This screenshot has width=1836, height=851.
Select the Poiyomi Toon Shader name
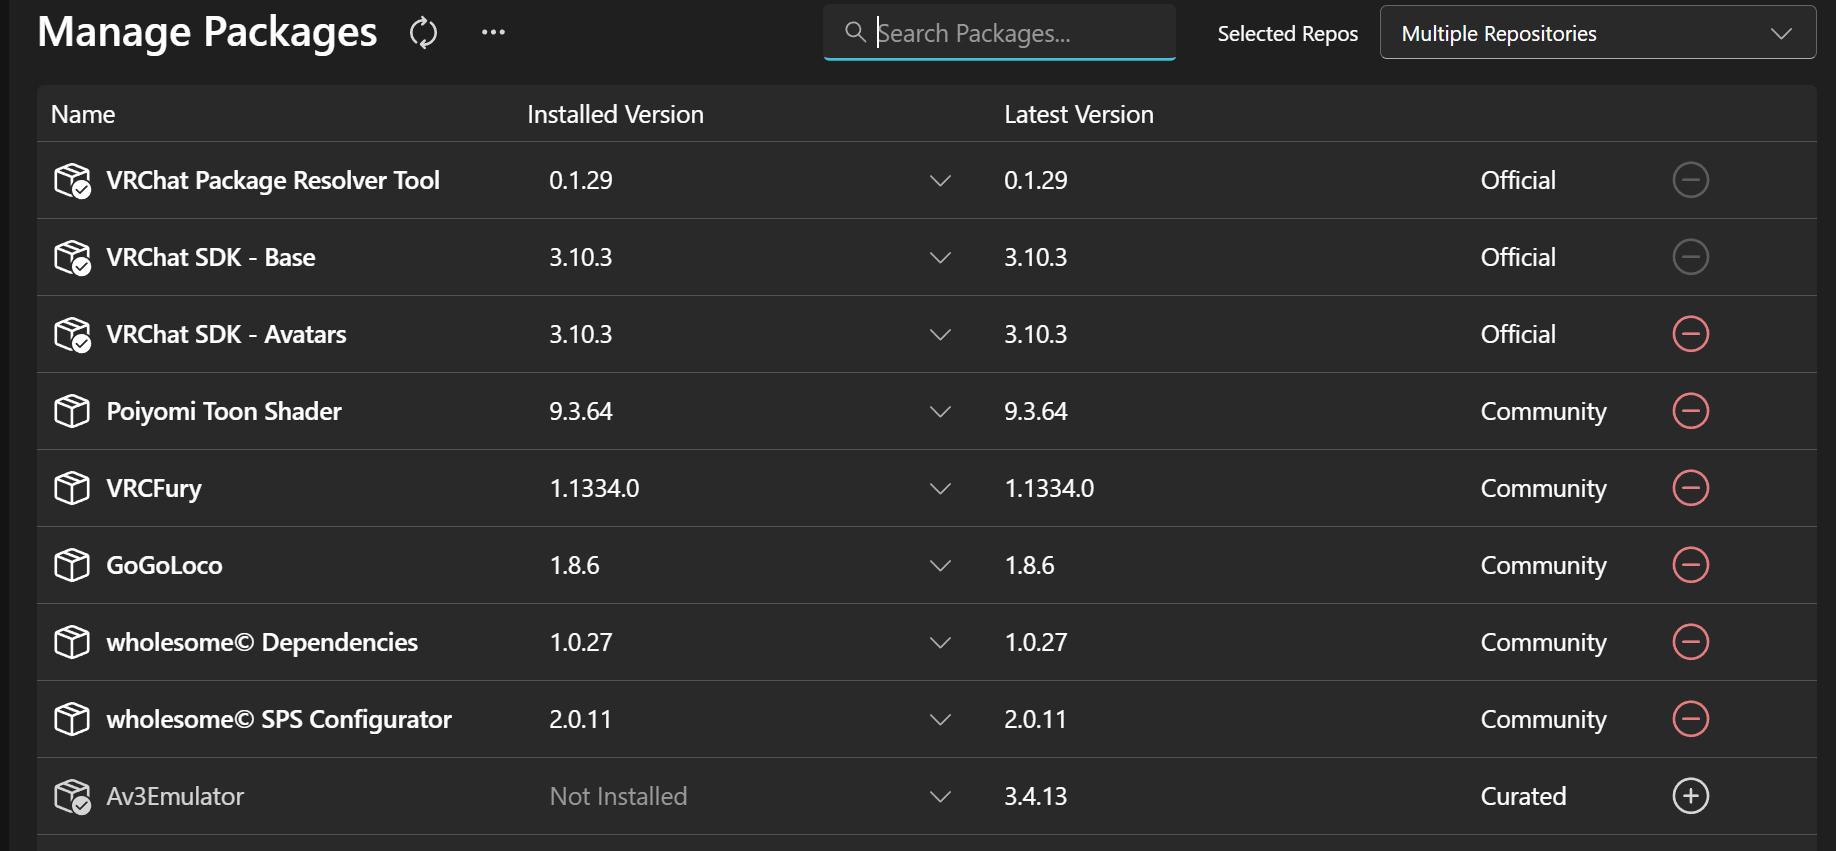coord(224,411)
